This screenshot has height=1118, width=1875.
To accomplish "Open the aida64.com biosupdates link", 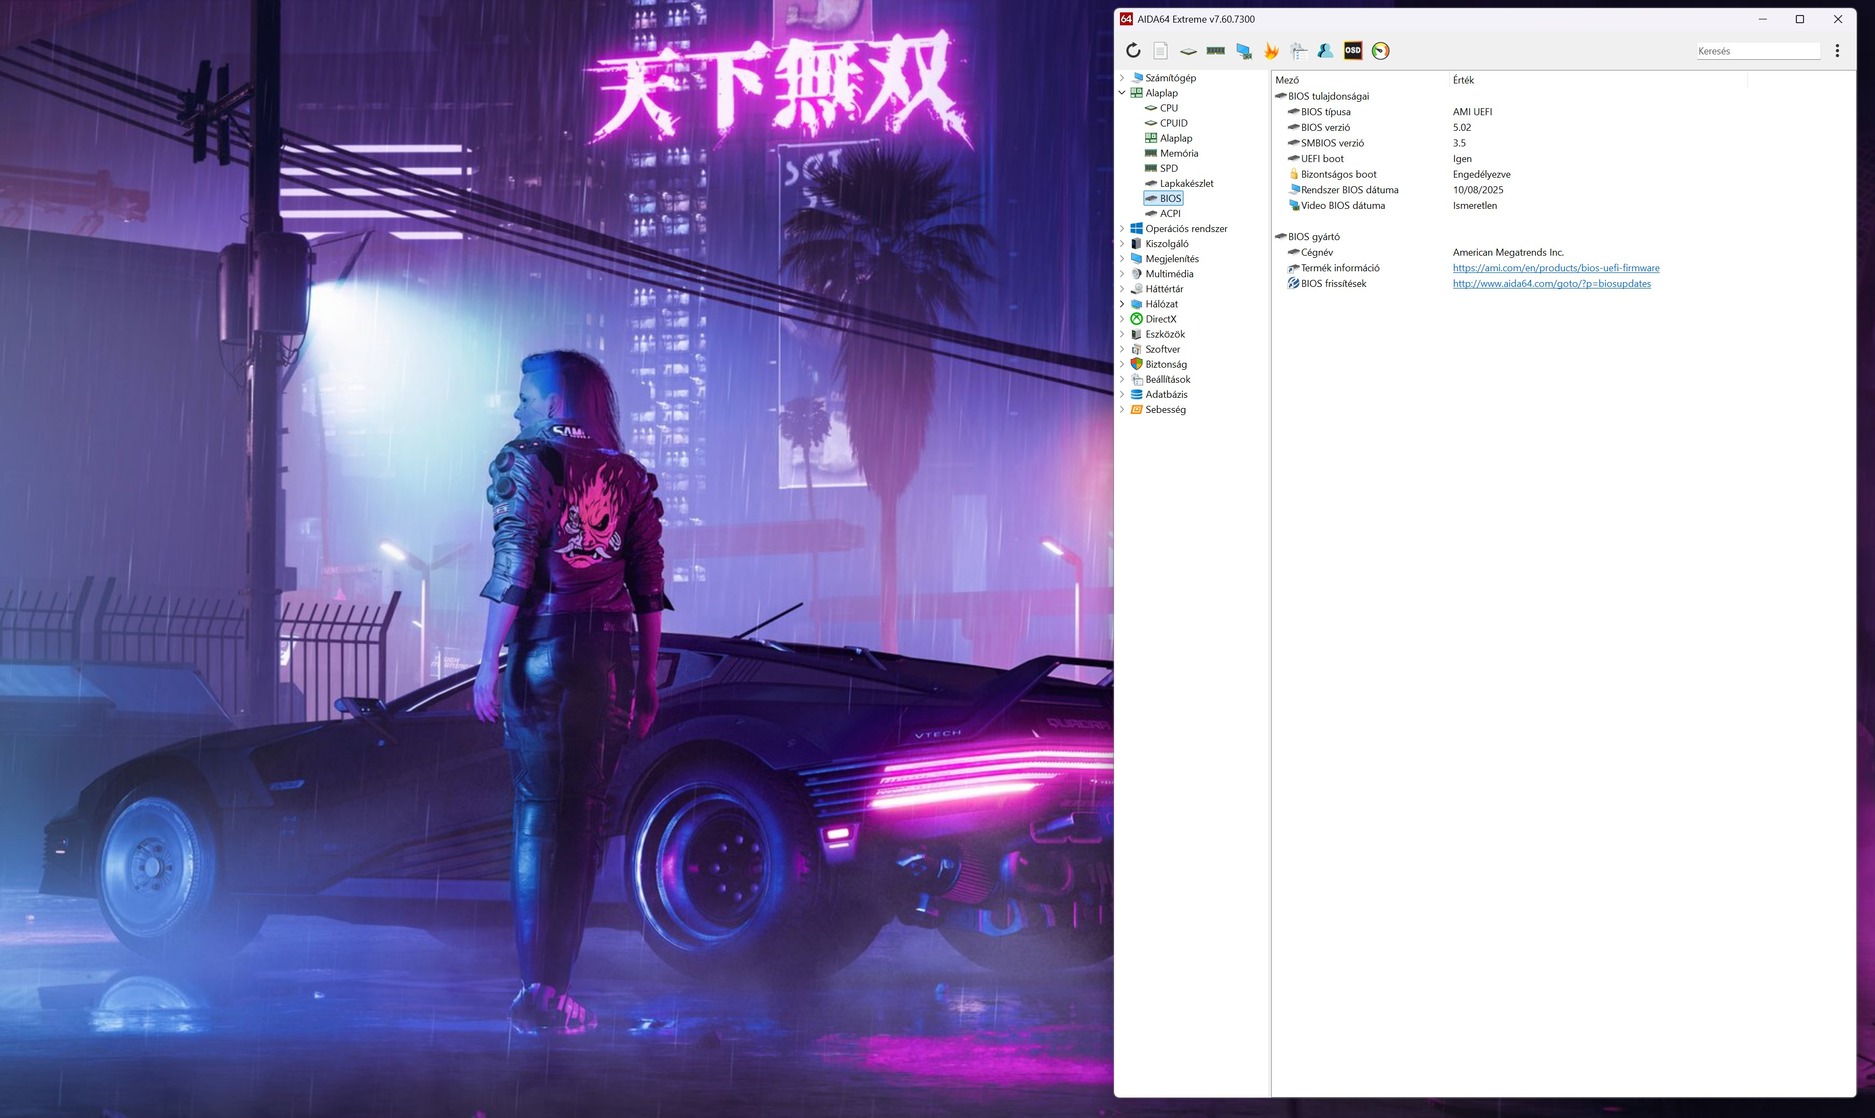I will [1552, 284].
